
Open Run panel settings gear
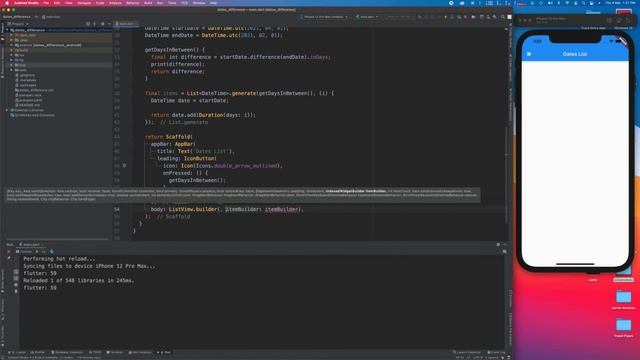[x=498, y=244]
